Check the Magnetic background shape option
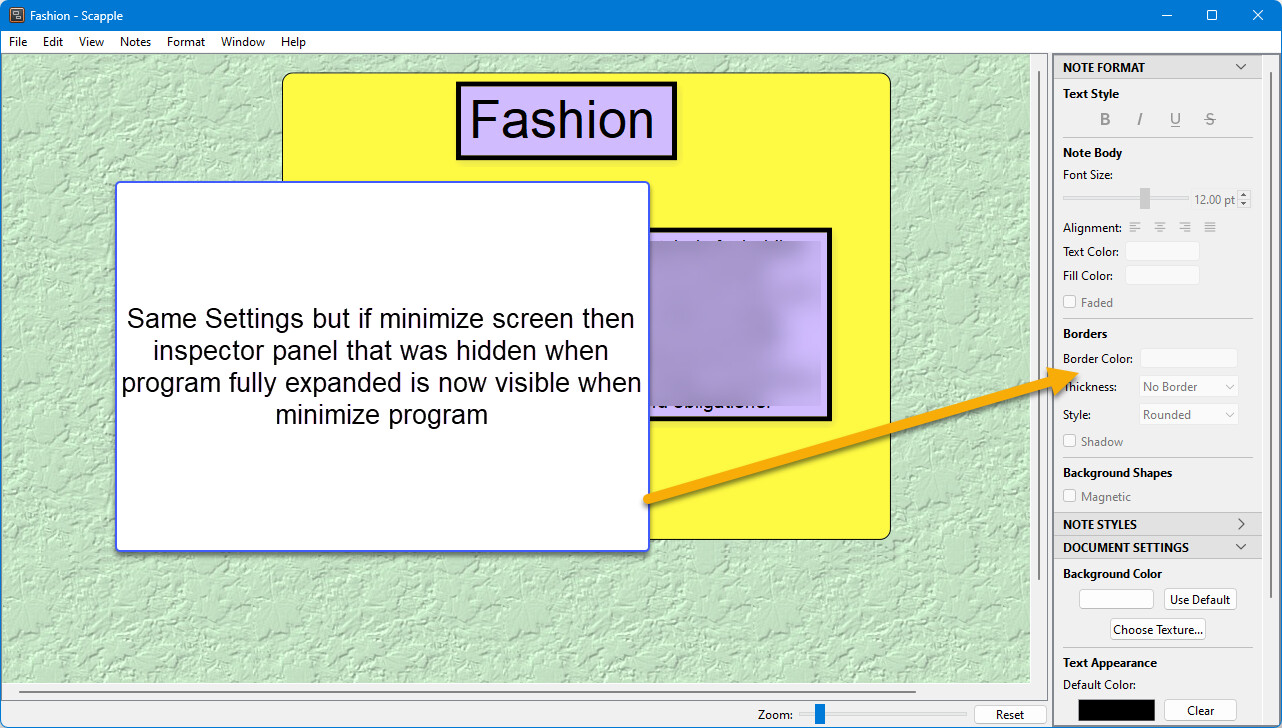Viewport: 1282px width, 728px height. coord(1070,496)
